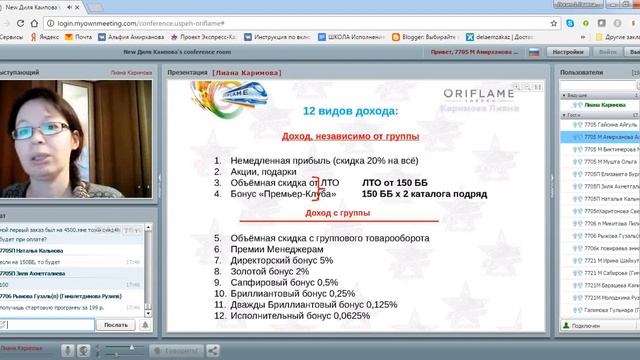This screenshot has width=640, height=360.
Task: Open Инструкция по вкл bookmark
Action: [277, 37]
